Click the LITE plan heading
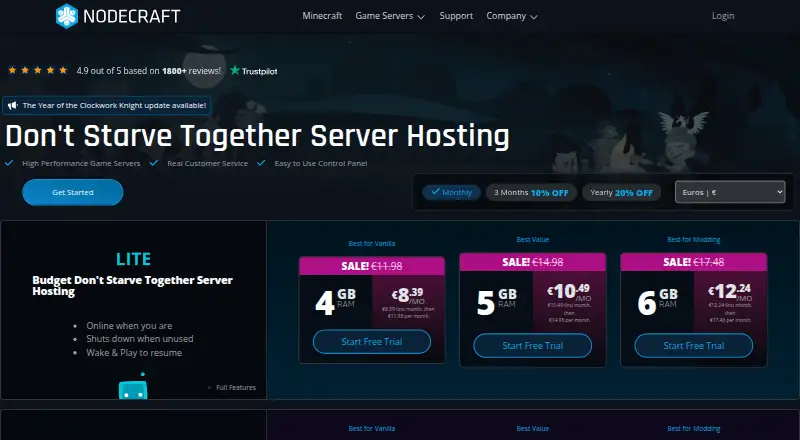 click(134, 259)
